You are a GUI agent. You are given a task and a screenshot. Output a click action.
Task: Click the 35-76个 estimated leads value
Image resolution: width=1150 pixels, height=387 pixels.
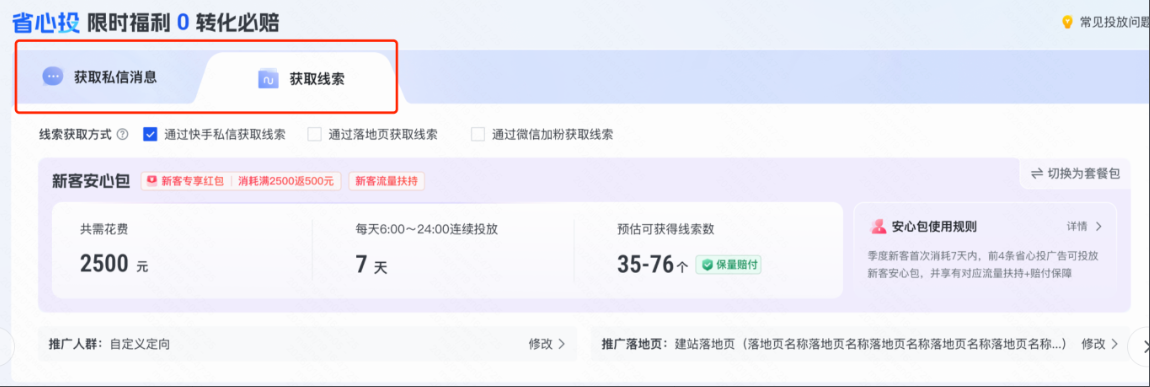(x=653, y=265)
